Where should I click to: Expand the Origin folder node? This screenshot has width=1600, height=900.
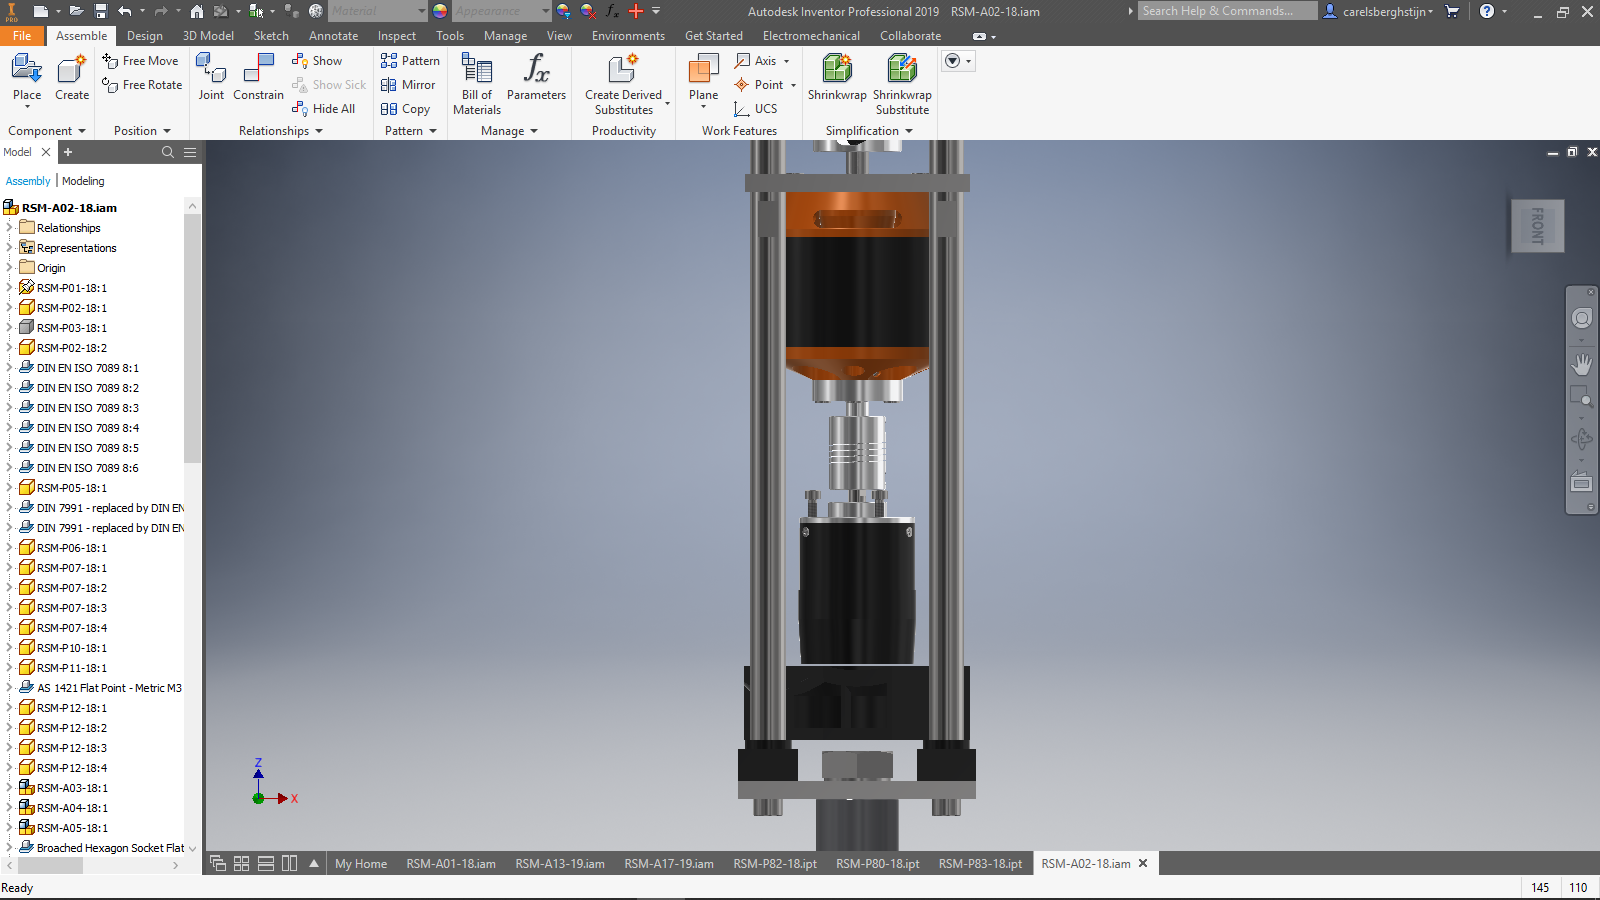click(10, 268)
